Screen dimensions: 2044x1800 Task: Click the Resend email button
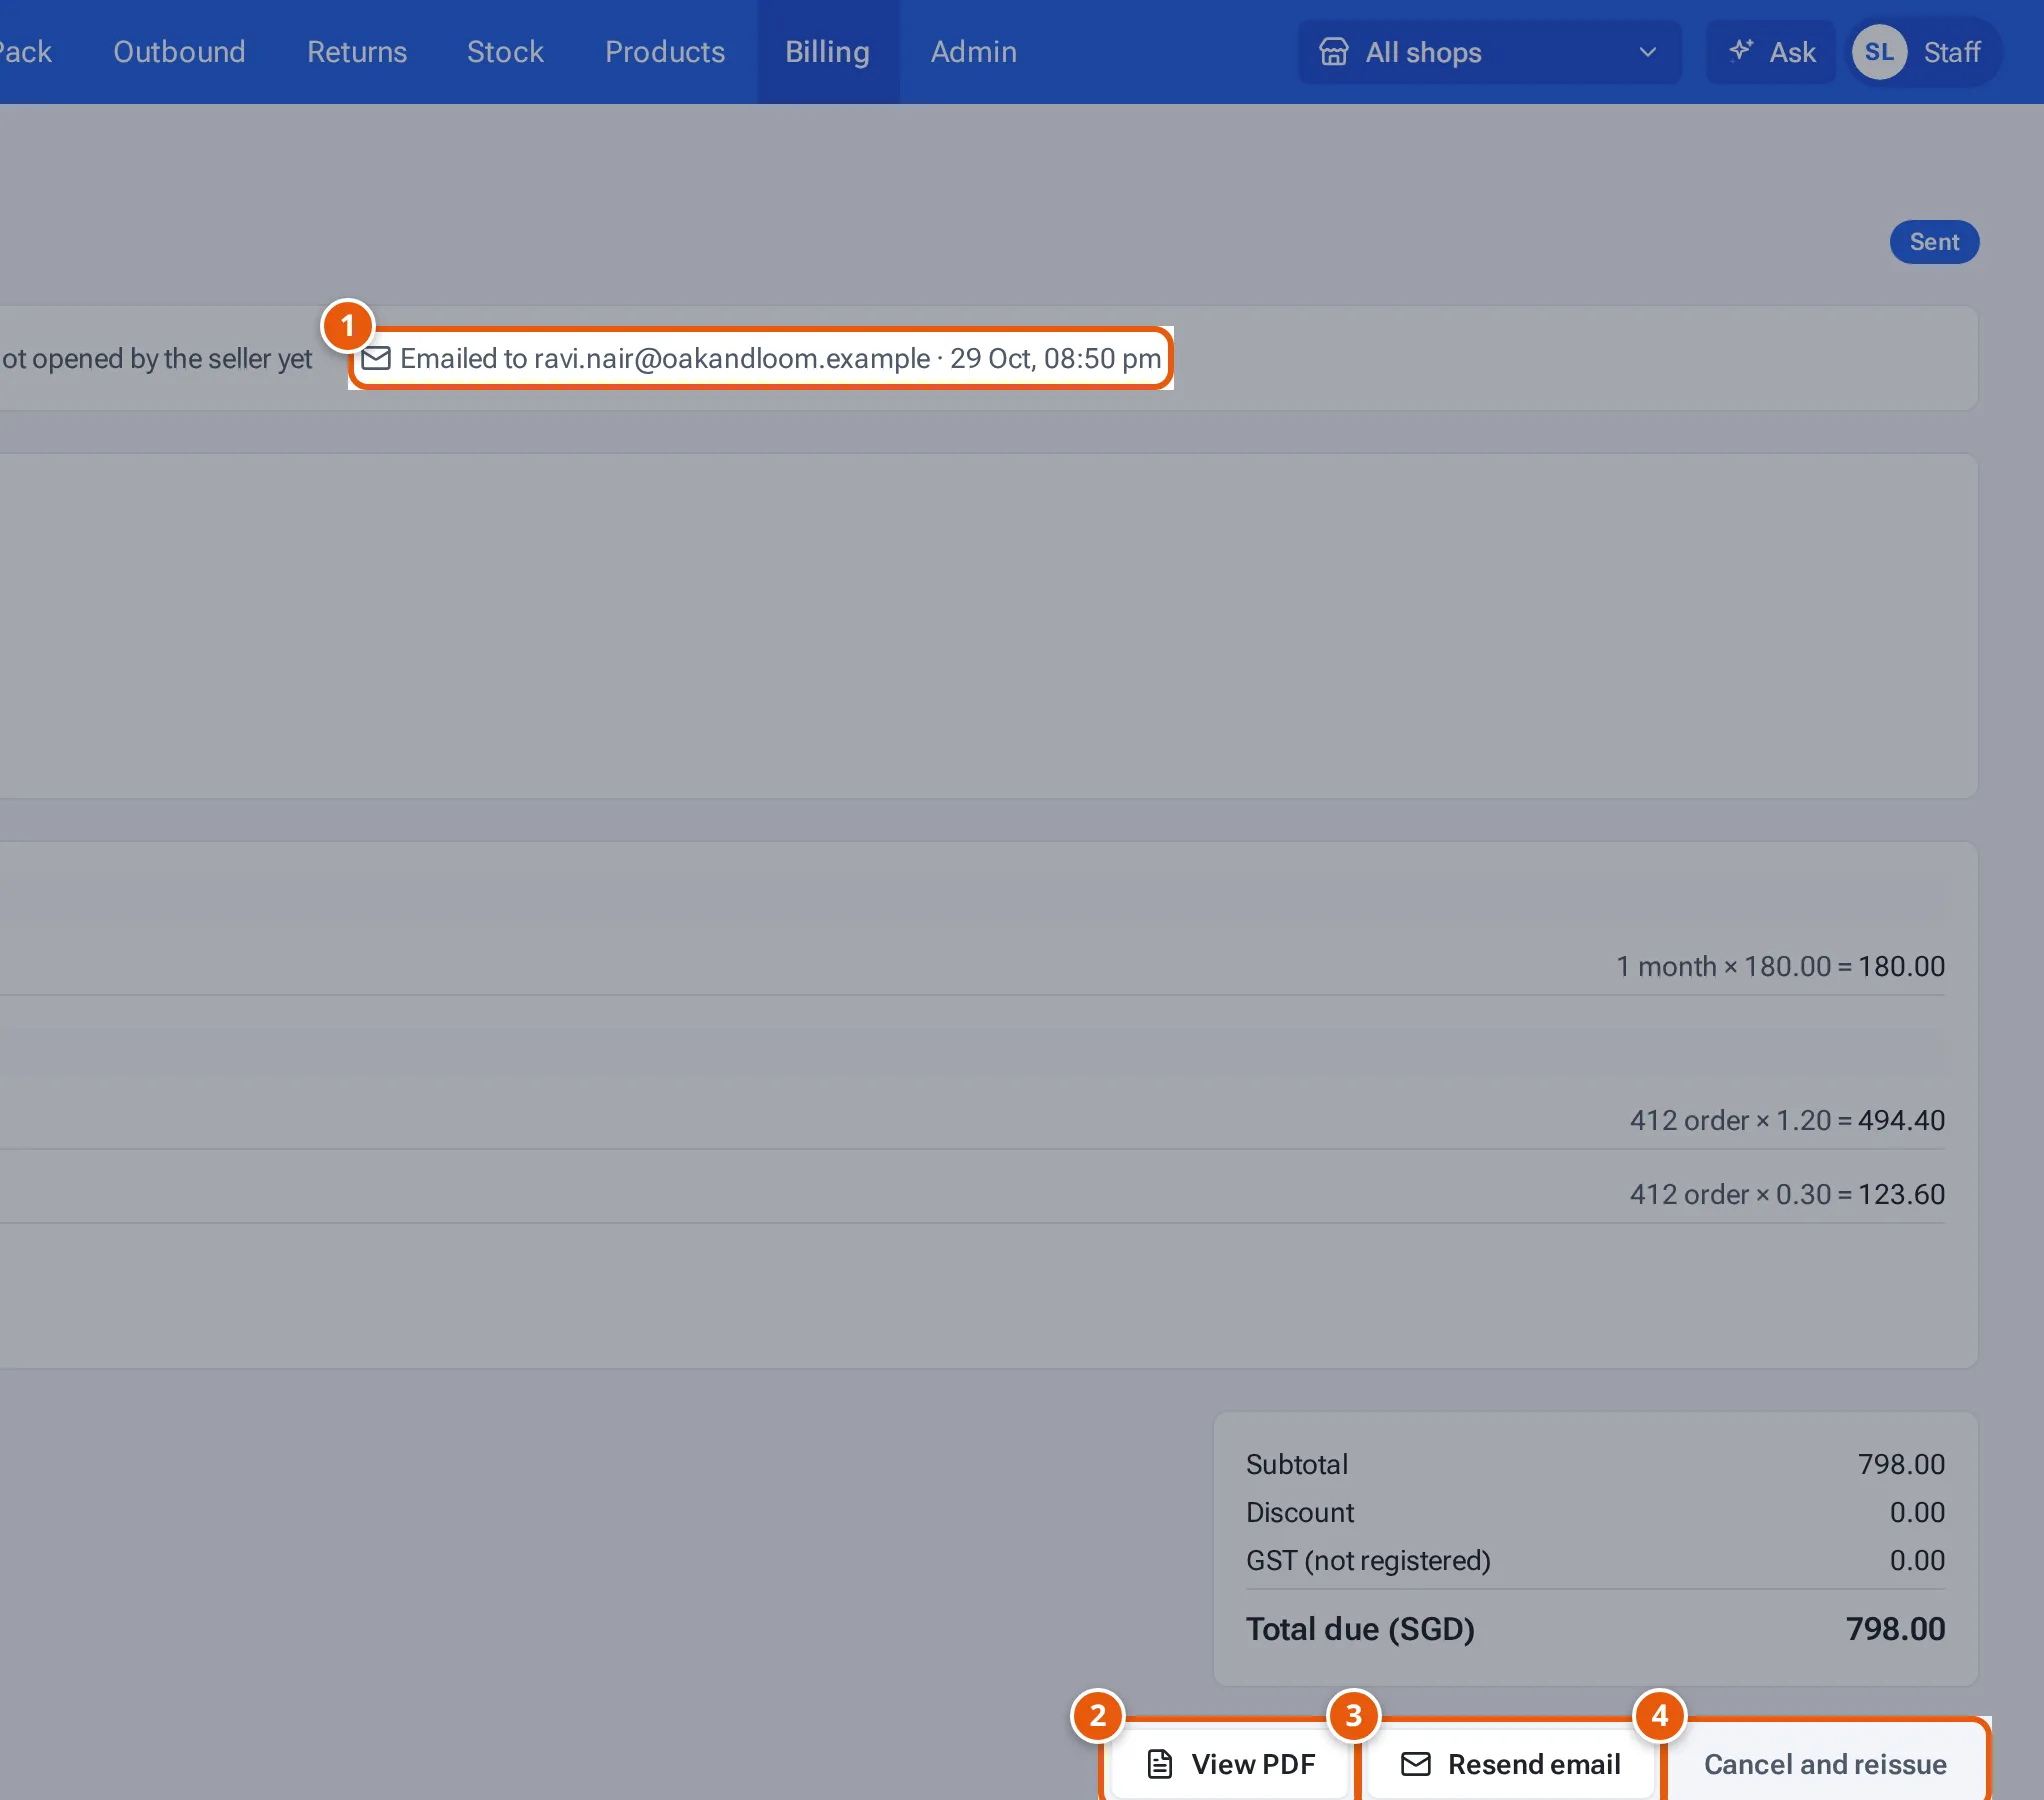pyautogui.click(x=1510, y=1764)
